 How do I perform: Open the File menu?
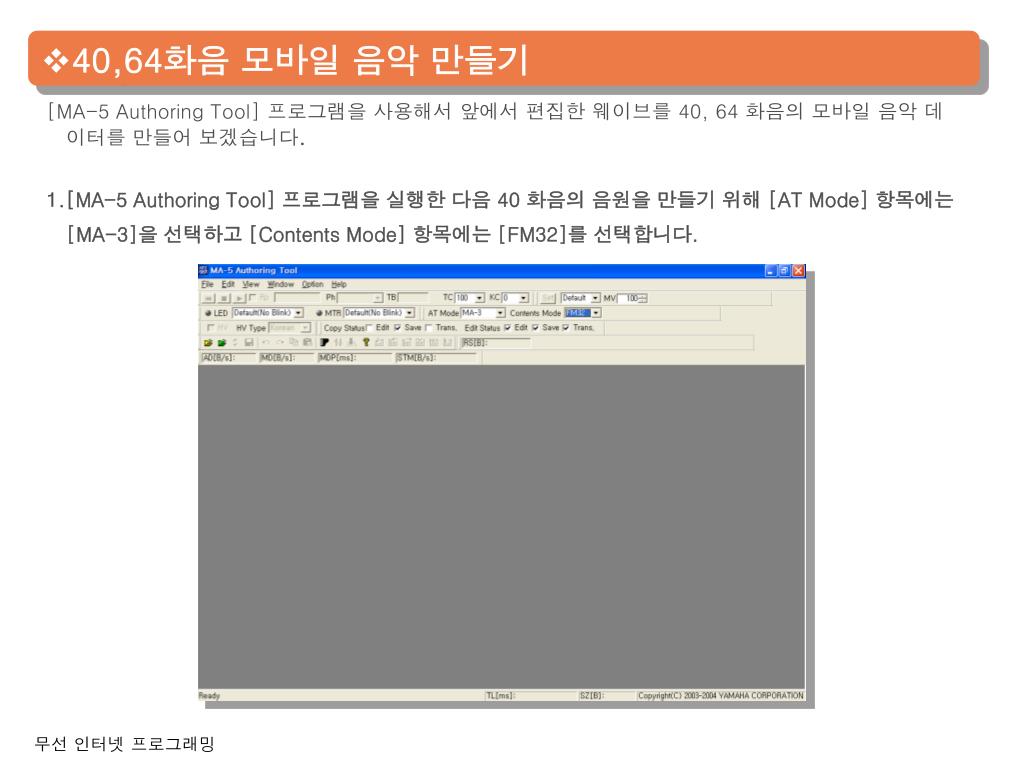click(207, 284)
